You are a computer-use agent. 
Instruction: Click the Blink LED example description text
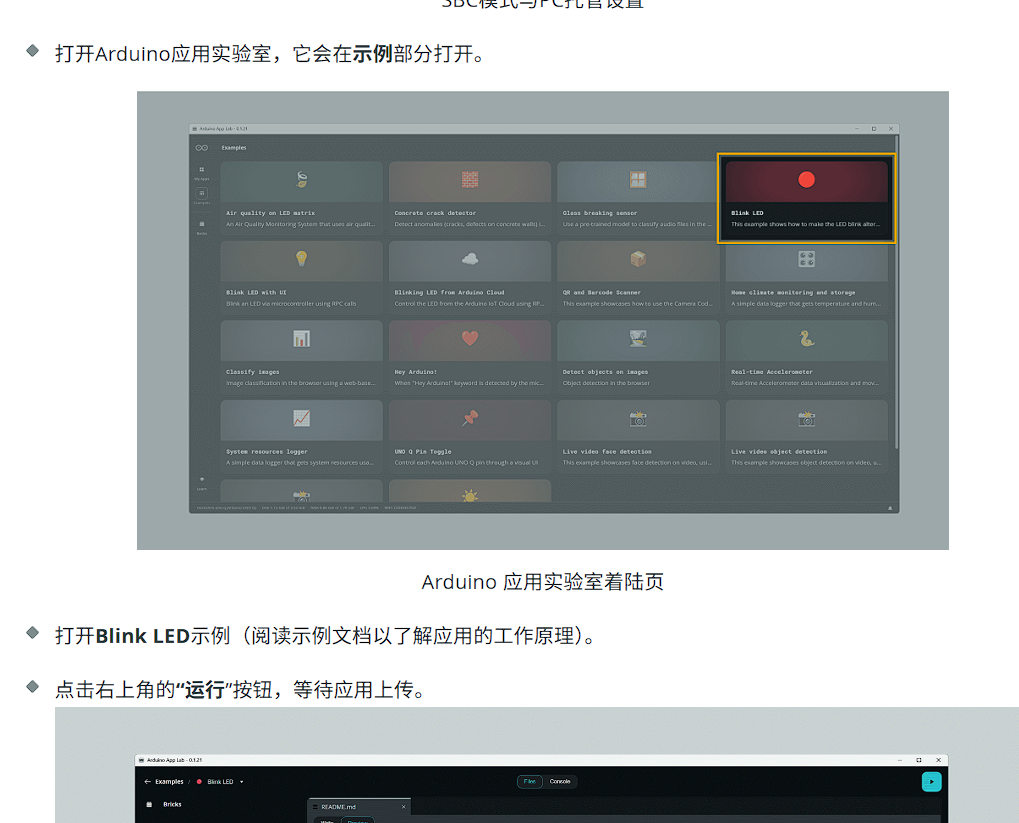point(805,224)
